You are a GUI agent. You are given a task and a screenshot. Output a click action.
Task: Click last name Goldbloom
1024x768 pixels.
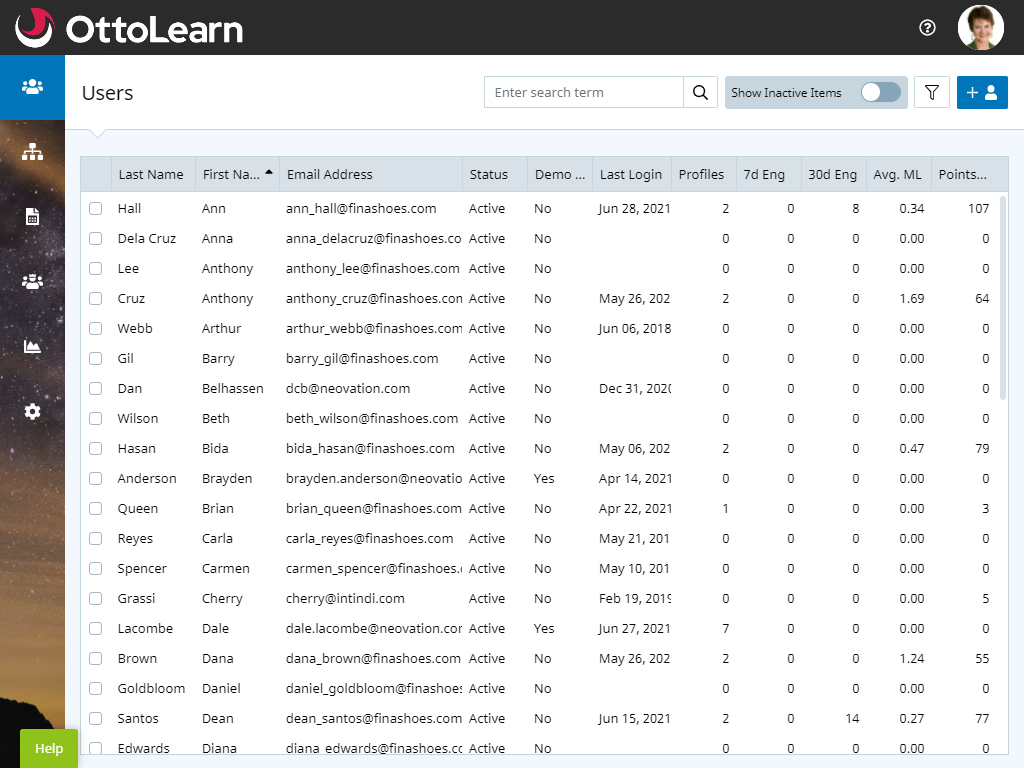(x=152, y=689)
